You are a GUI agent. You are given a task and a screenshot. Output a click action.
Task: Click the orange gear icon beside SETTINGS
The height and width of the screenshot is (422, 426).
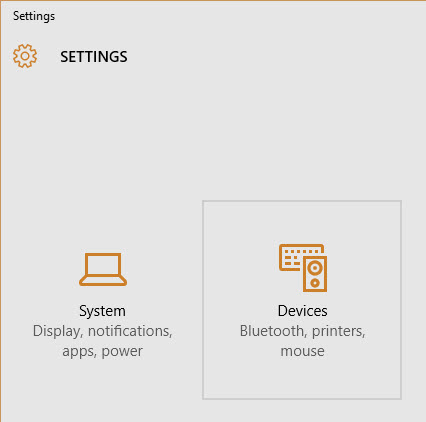[x=25, y=56]
